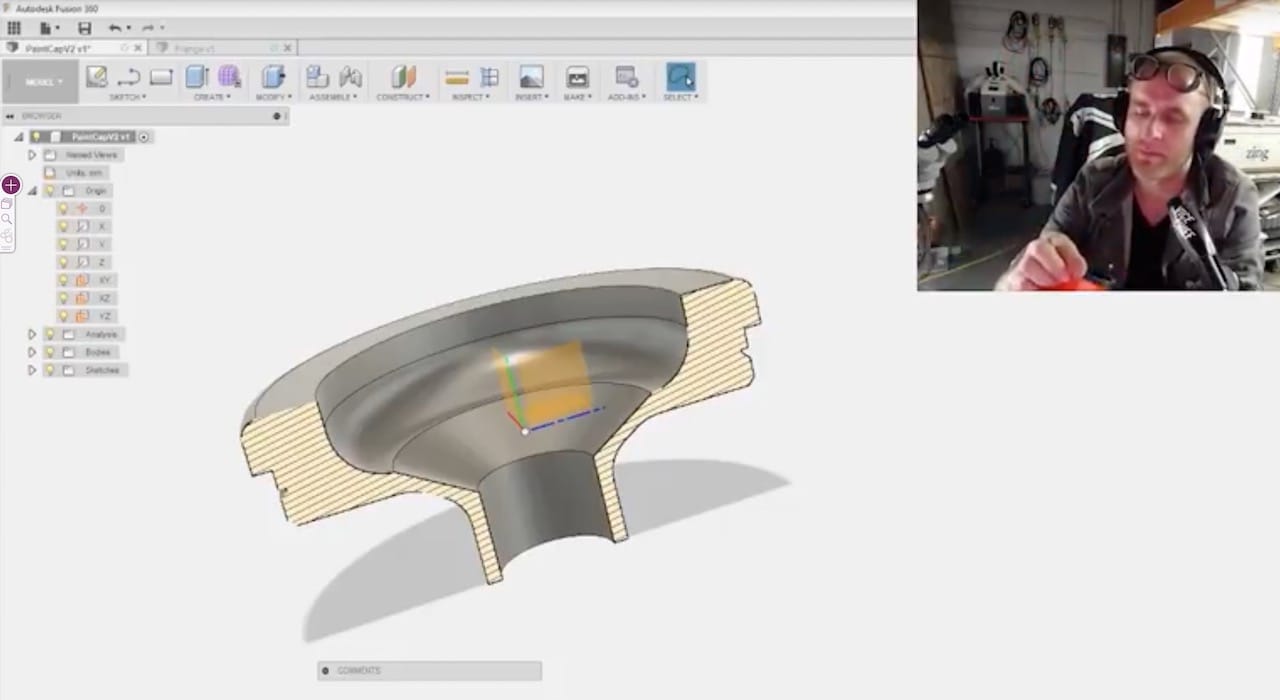Toggle visibility of the XY origin plane

click(63, 280)
